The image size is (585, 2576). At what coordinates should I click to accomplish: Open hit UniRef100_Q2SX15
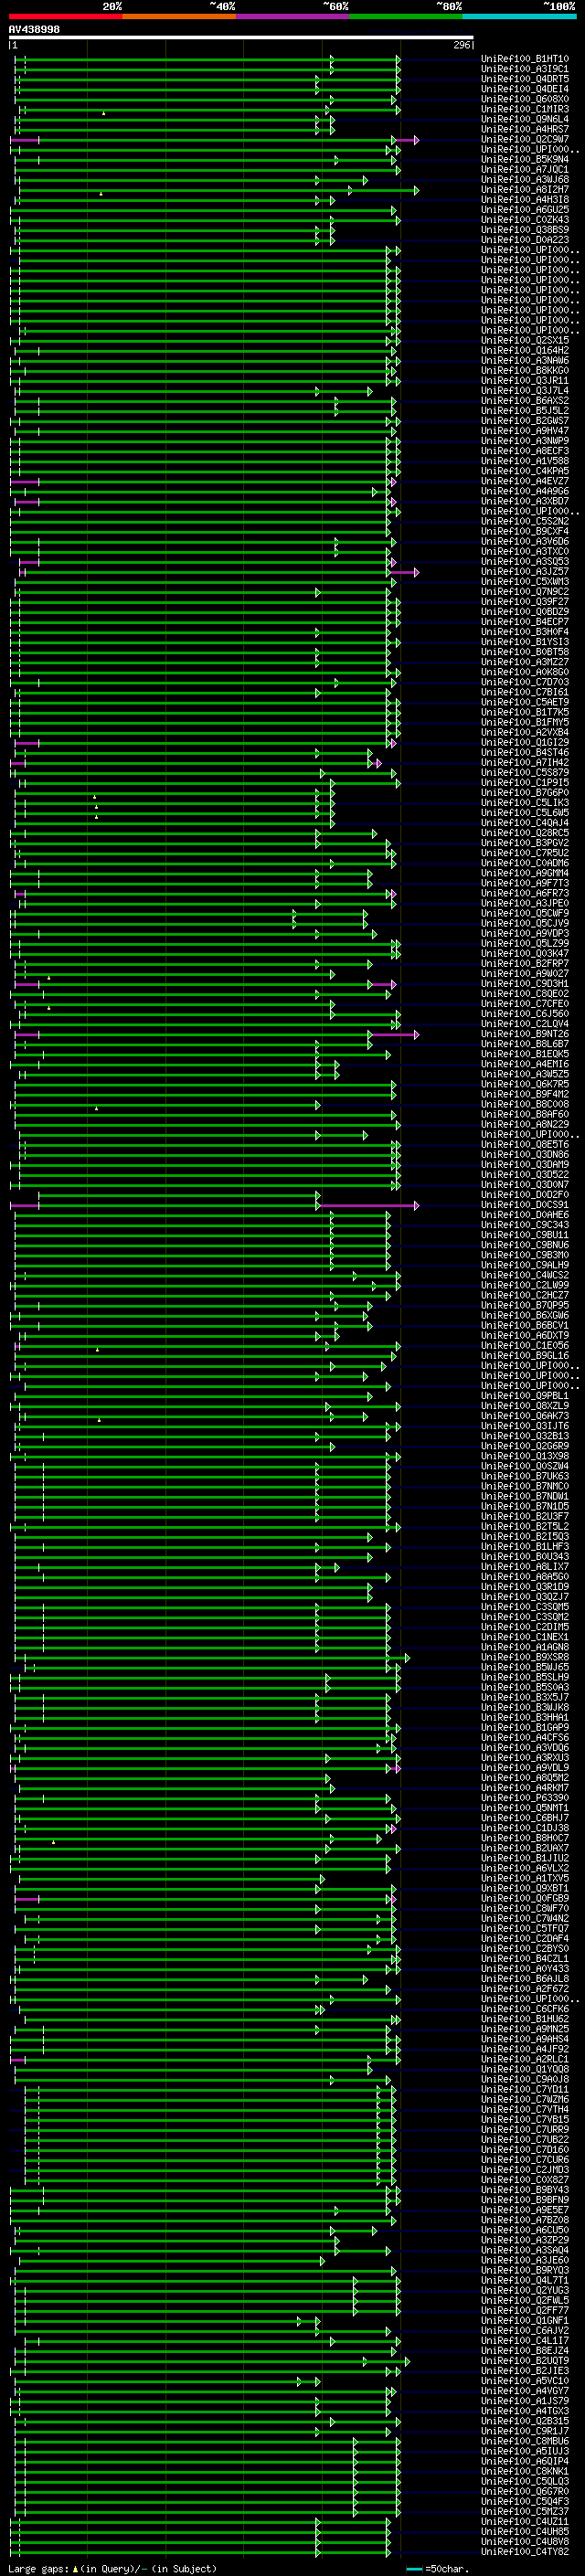click(x=524, y=340)
